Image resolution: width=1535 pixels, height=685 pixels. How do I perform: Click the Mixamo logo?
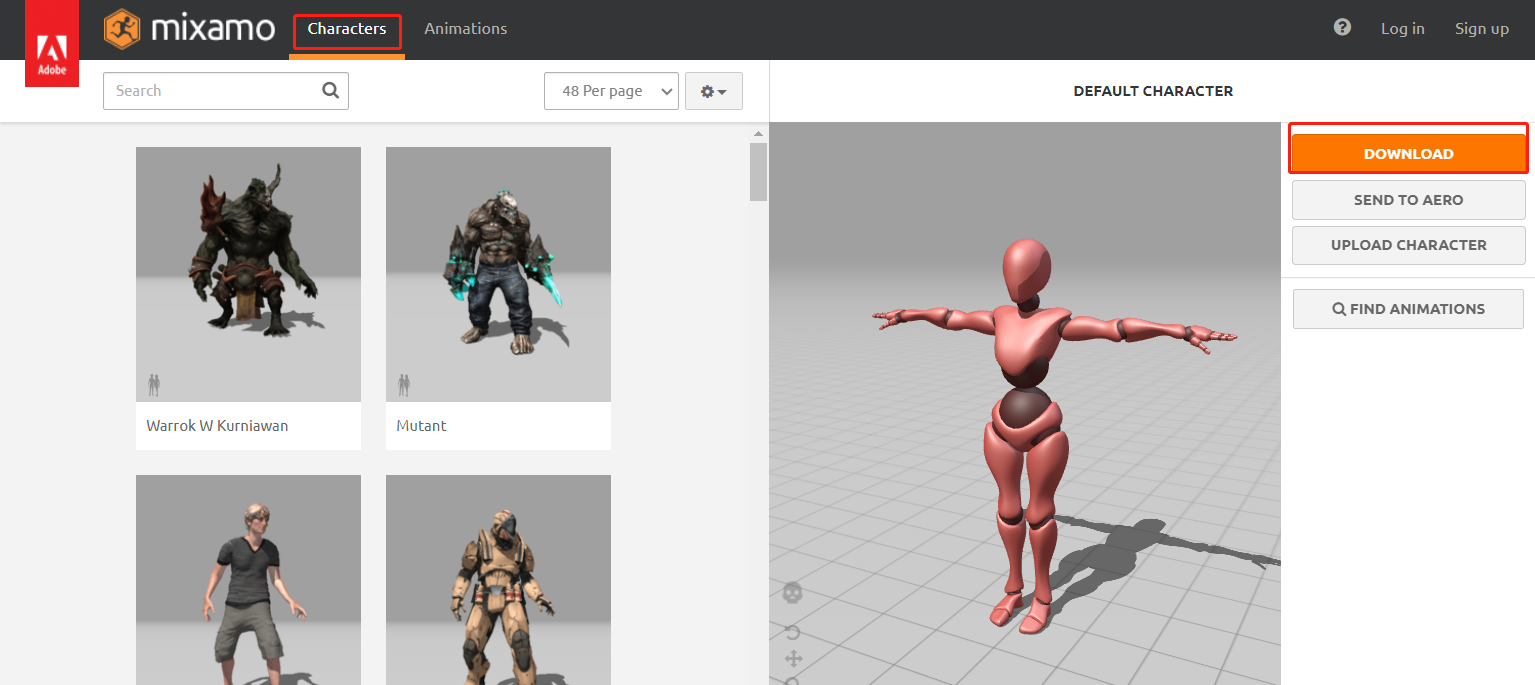(x=189, y=29)
